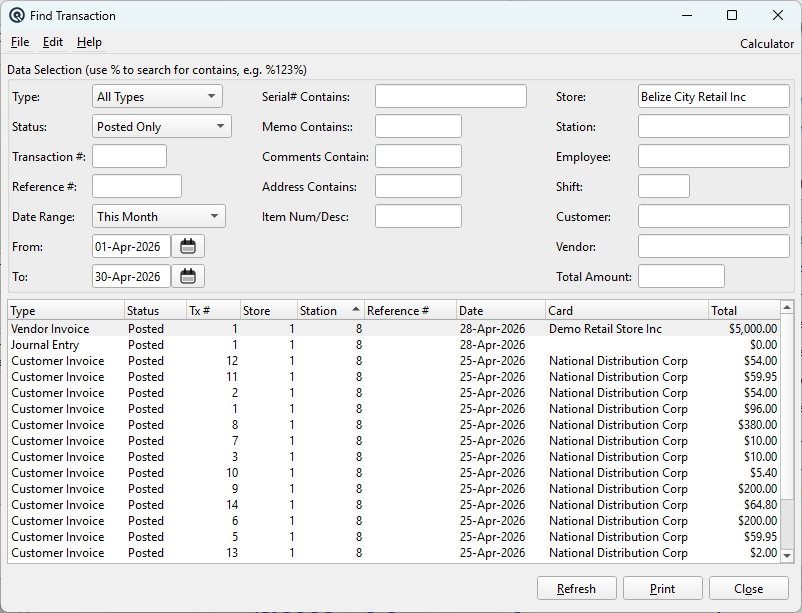Click the From date field 01-Apr-2026

(x=131, y=247)
